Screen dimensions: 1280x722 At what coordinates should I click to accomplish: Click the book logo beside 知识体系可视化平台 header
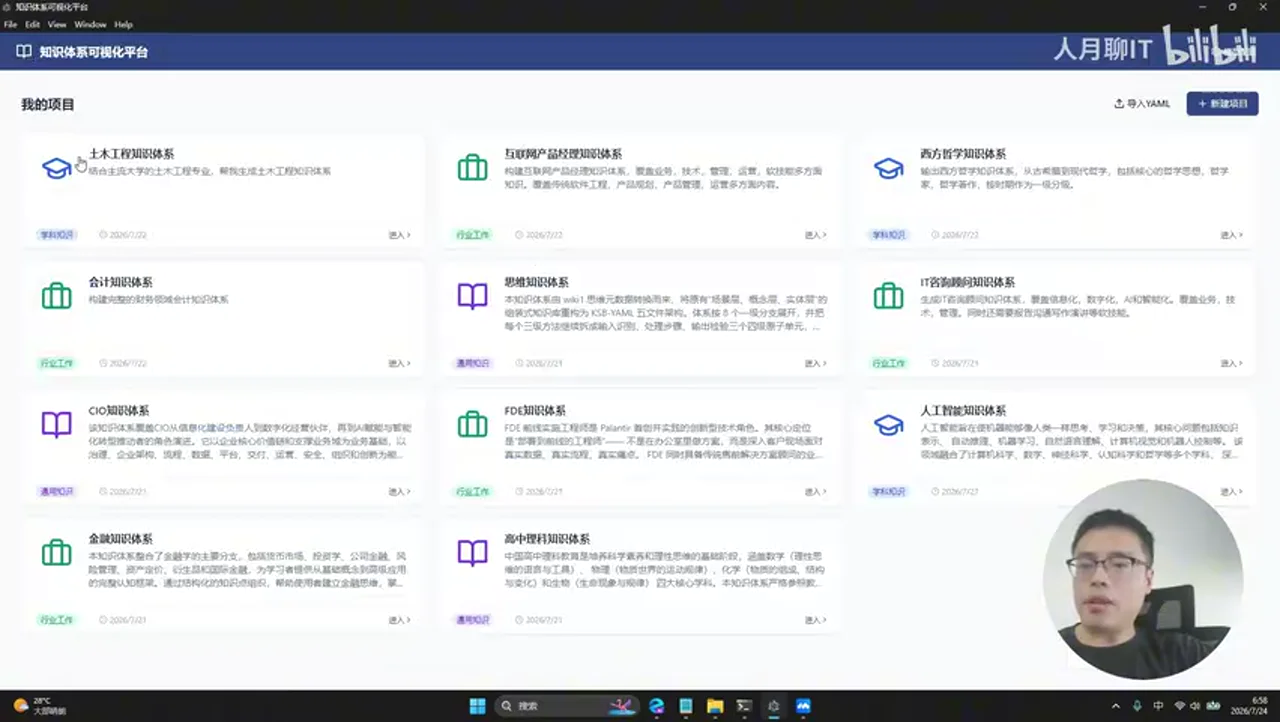pos(24,51)
